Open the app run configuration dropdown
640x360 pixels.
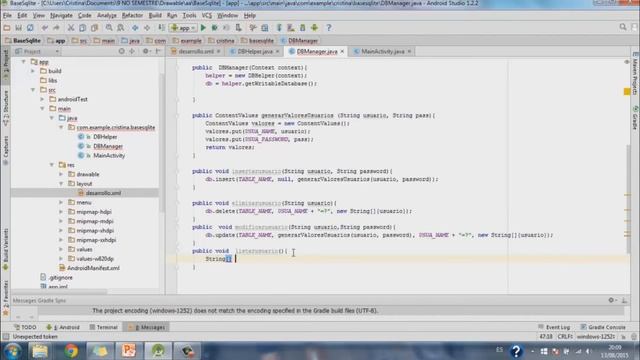click(x=184, y=28)
